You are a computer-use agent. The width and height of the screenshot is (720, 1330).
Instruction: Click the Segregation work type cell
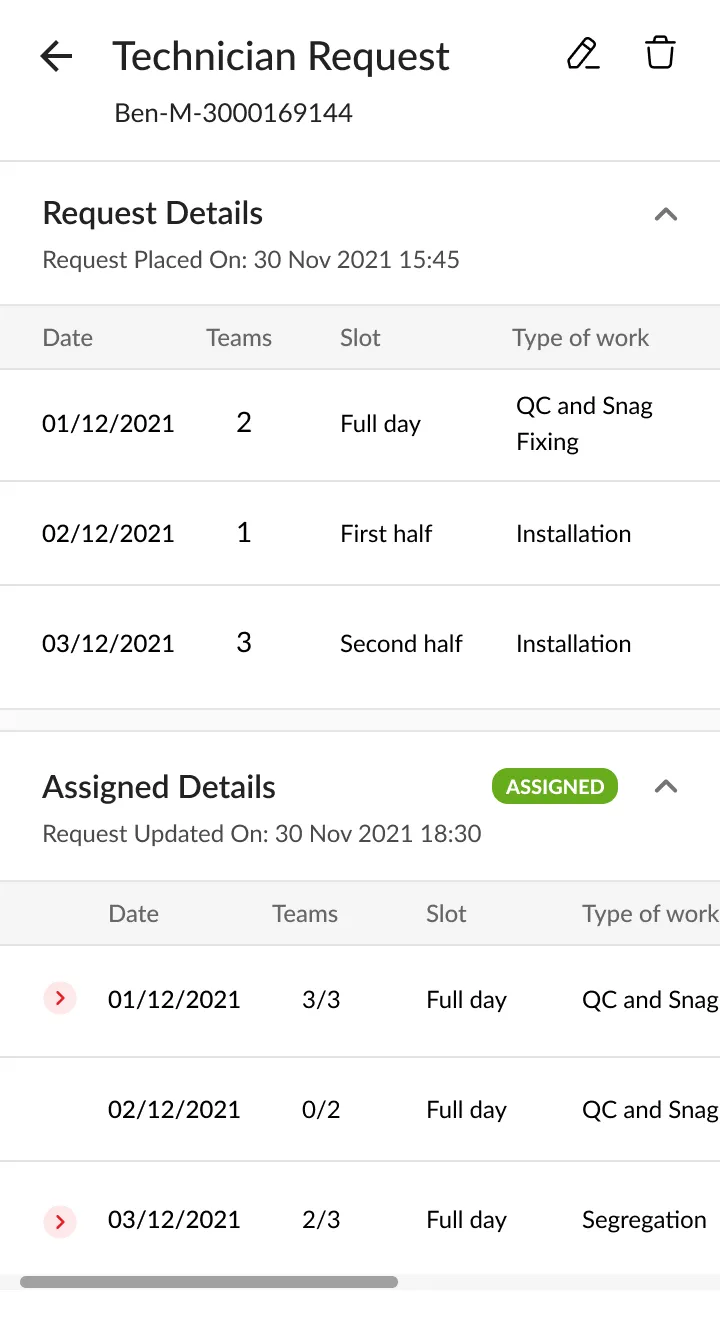coord(644,1220)
